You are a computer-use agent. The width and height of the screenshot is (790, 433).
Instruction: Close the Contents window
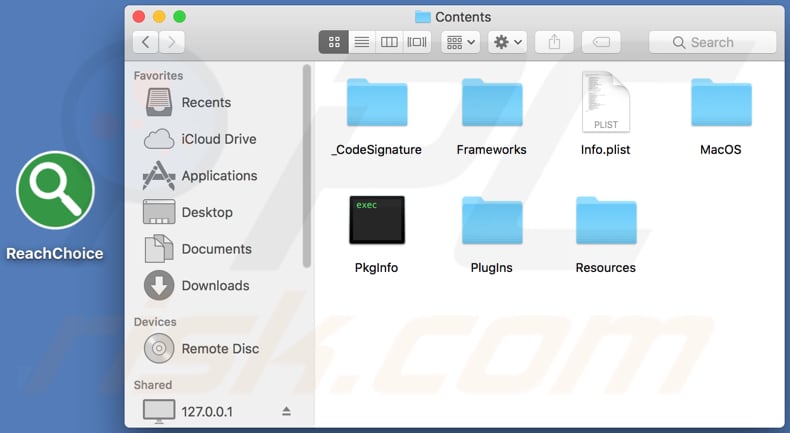point(139,17)
